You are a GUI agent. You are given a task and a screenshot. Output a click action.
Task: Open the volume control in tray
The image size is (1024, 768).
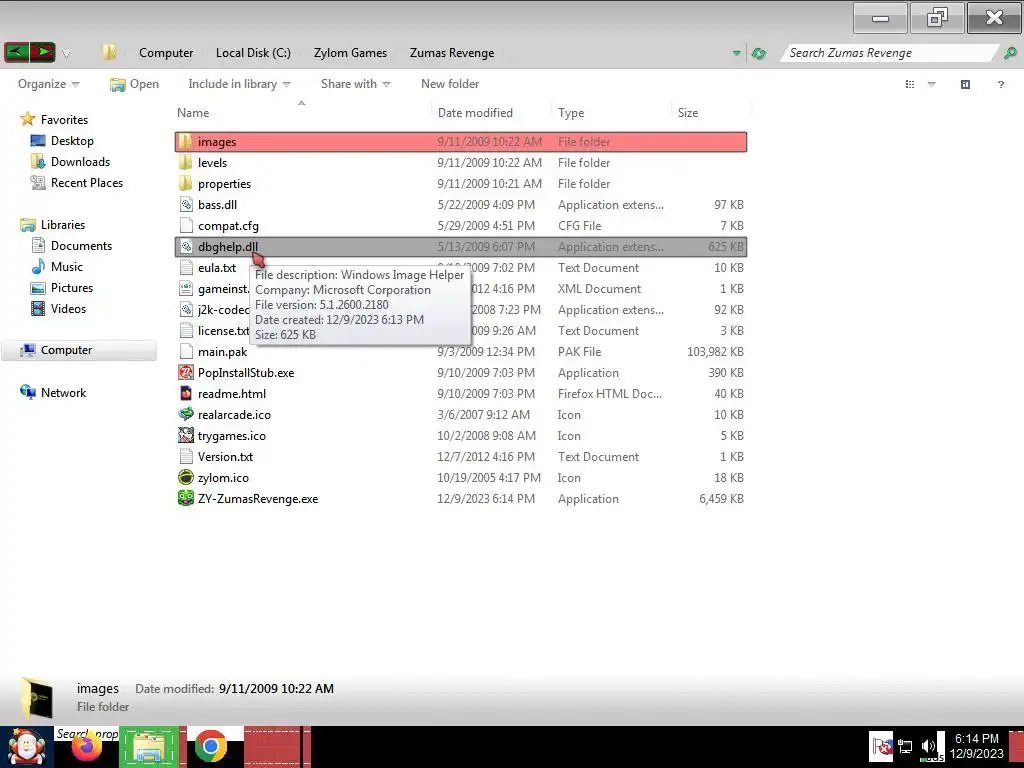tap(928, 746)
